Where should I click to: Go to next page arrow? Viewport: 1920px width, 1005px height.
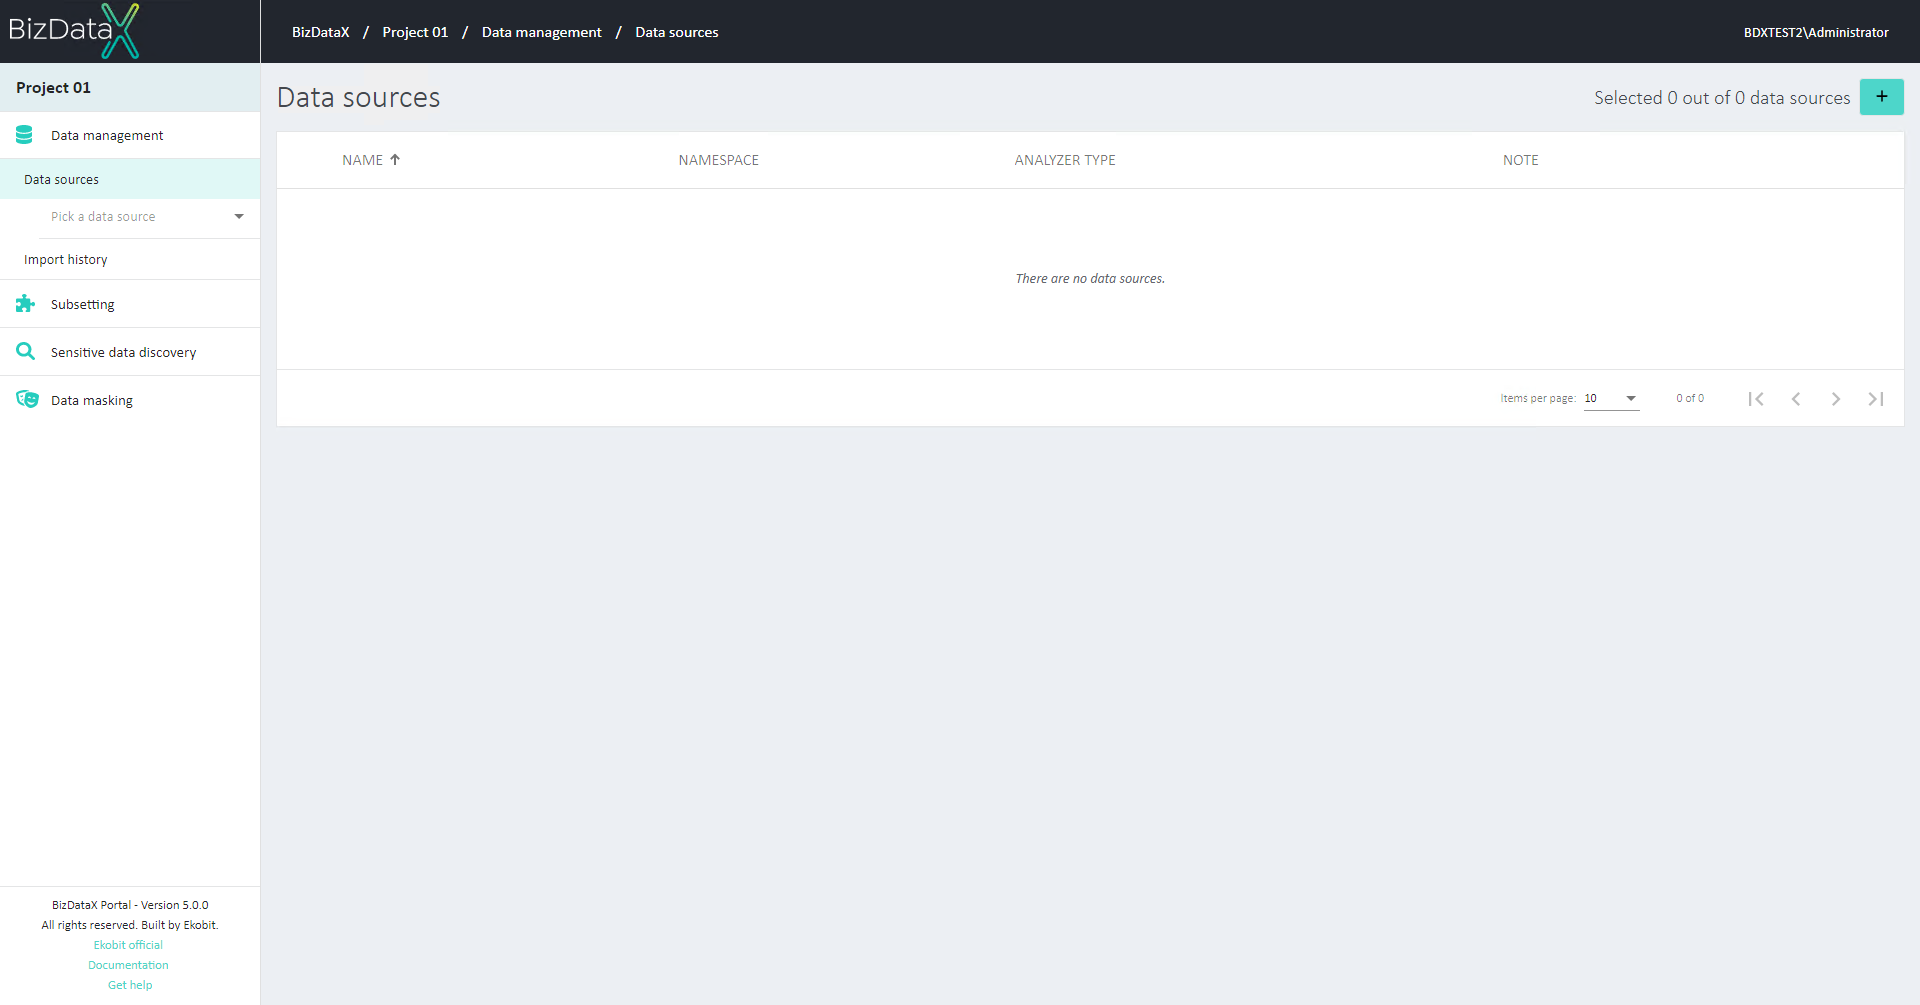click(x=1836, y=399)
